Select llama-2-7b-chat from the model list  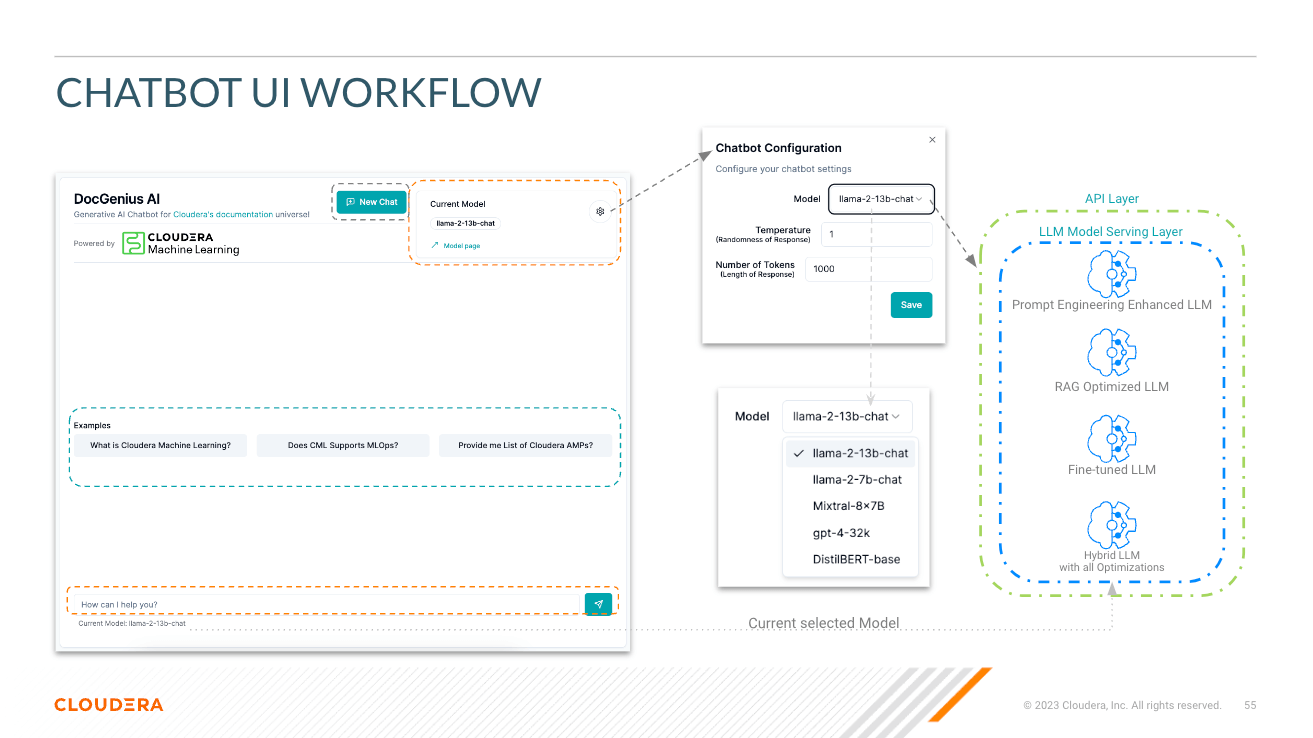point(850,480)
